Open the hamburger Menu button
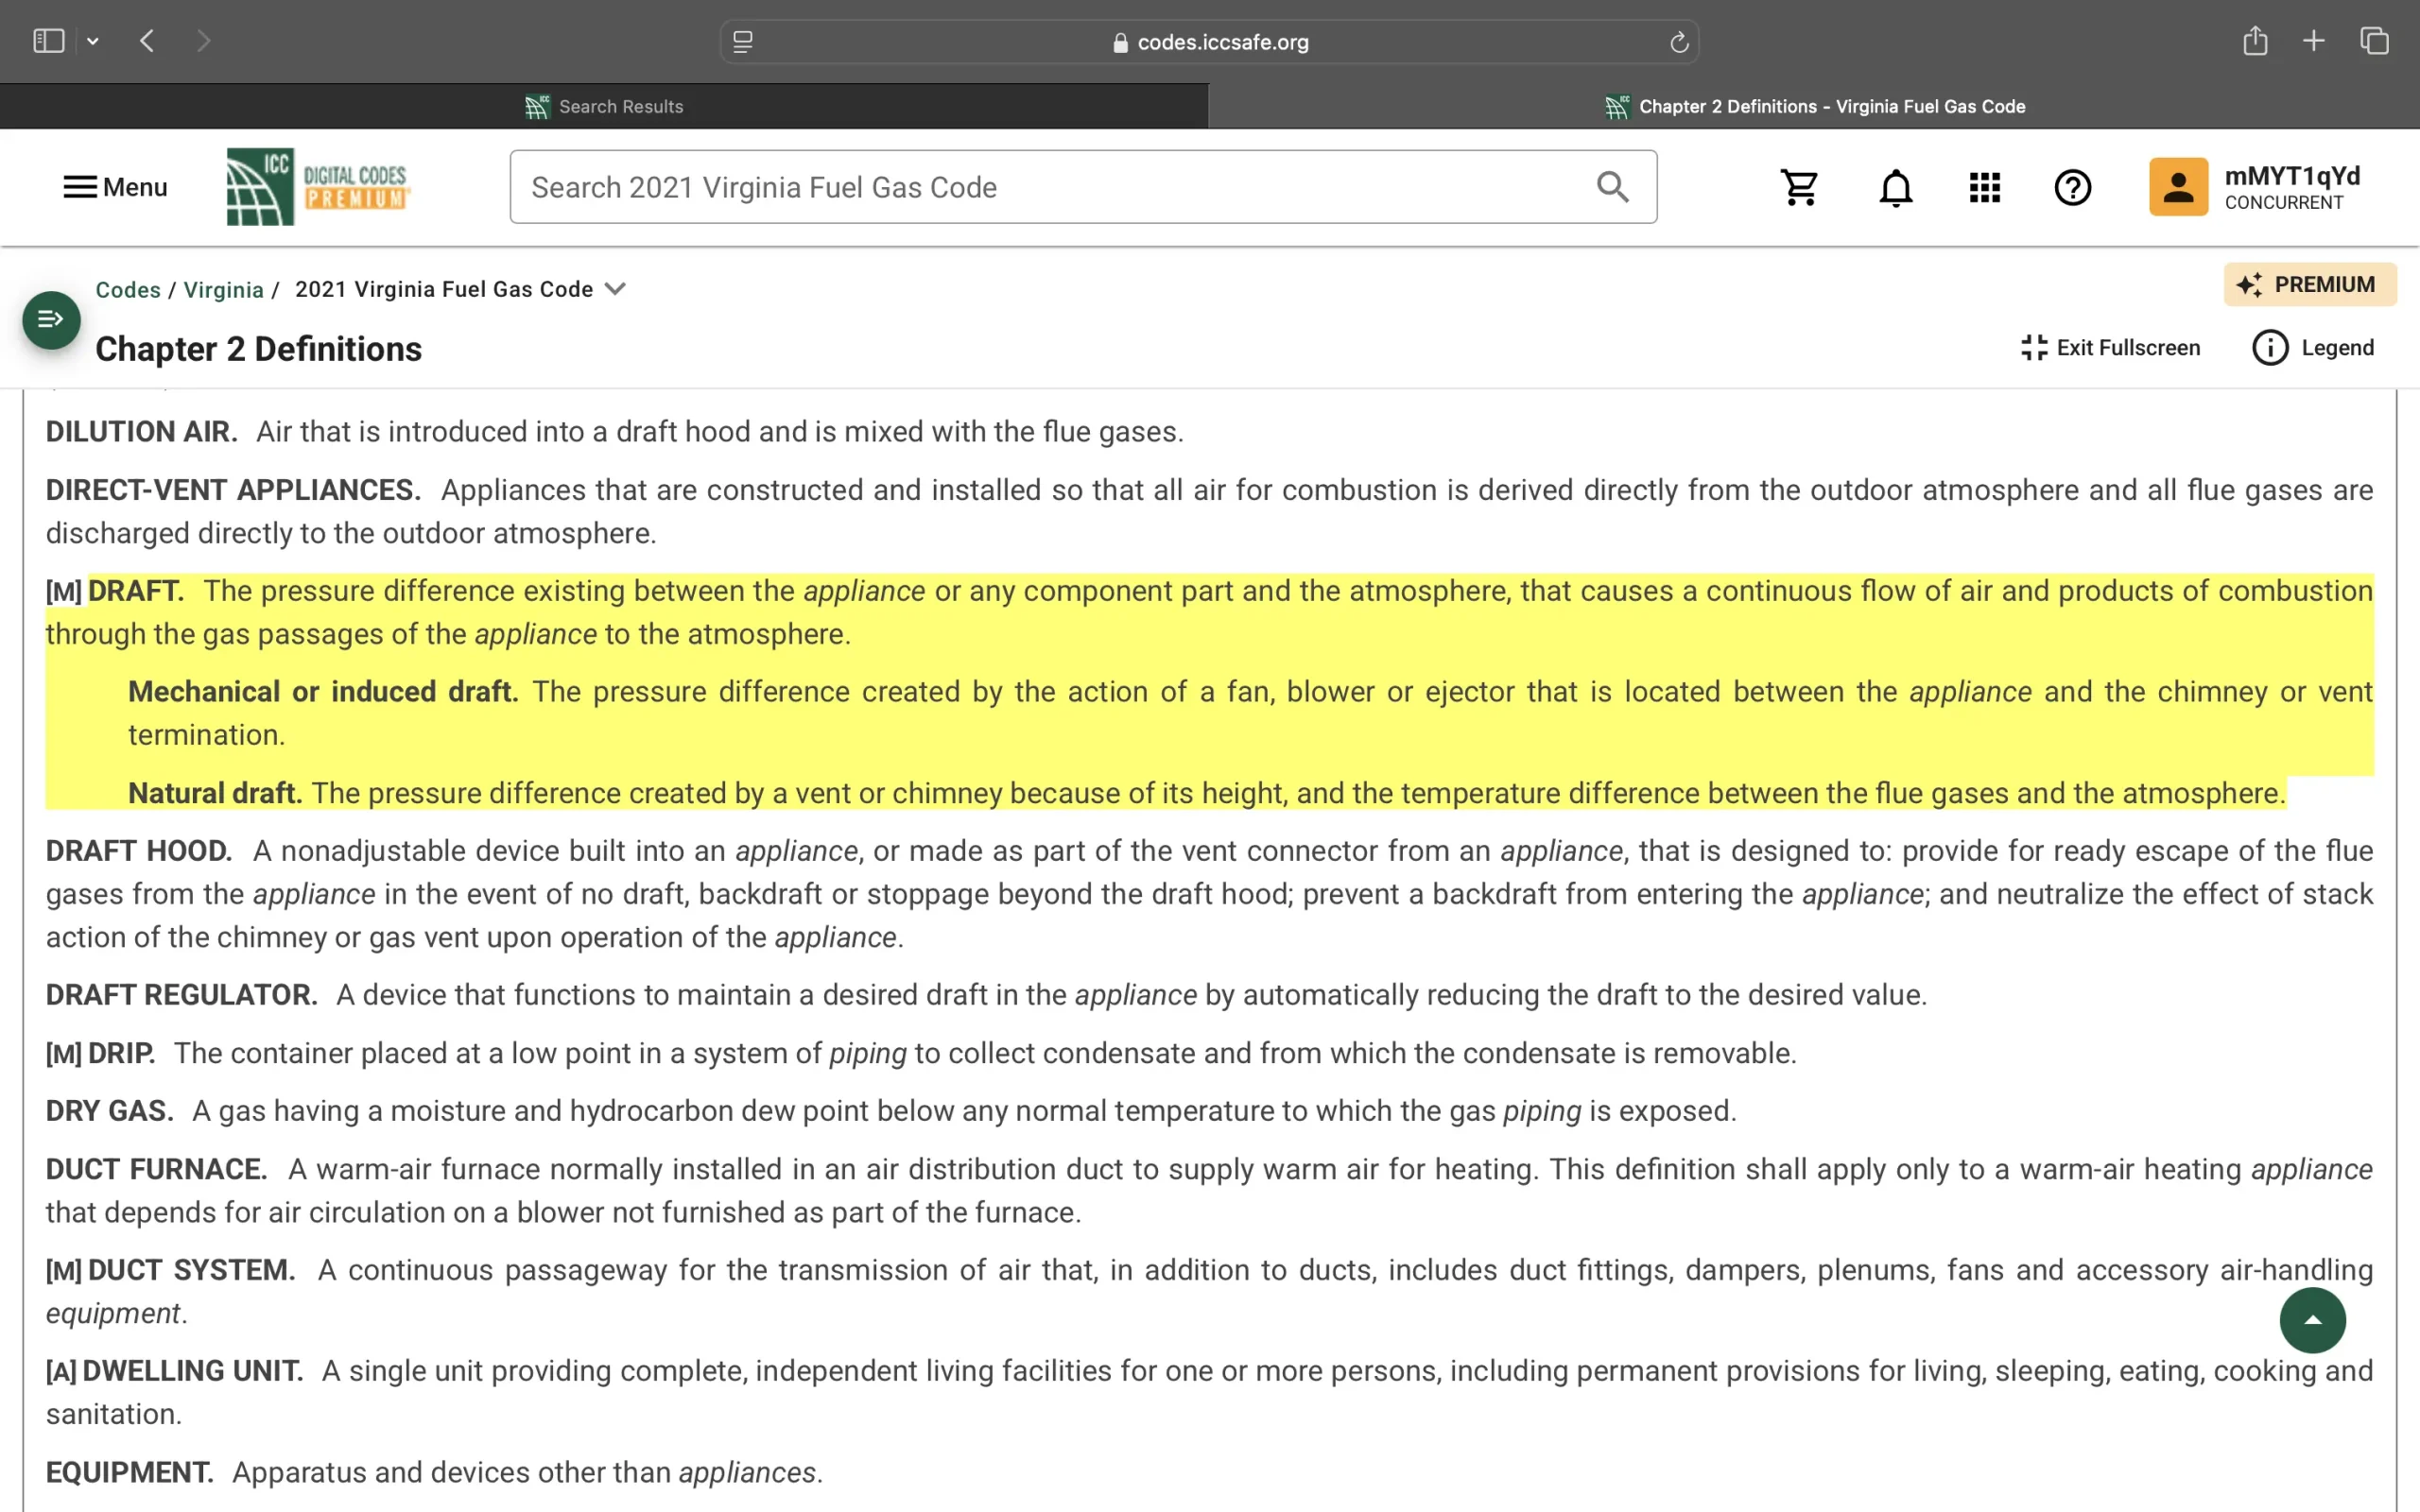 [115, 187]
